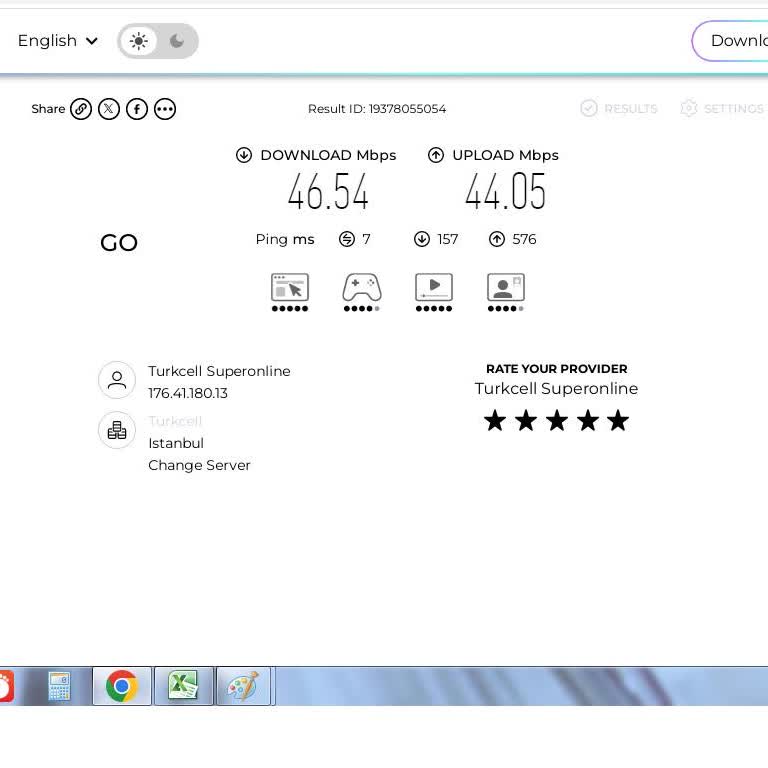This screenshot has height=768, width=768.
Task: Click the upload speed value 44.05
Action: click(505, 192)
